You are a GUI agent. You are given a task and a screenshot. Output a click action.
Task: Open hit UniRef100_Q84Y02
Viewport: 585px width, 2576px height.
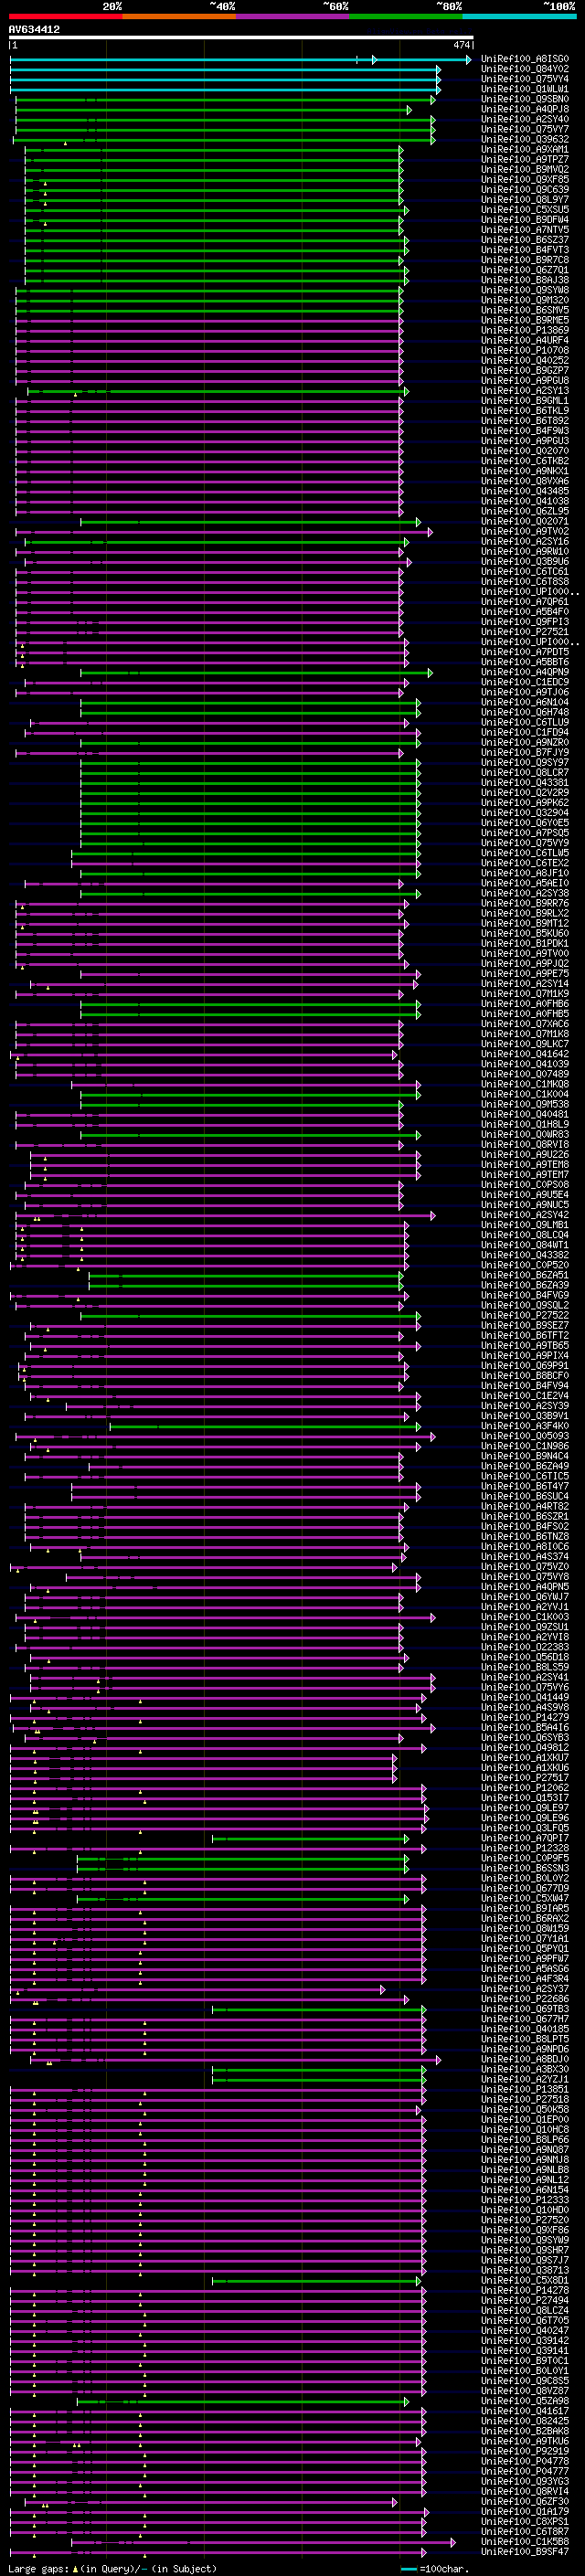point(525,70)
